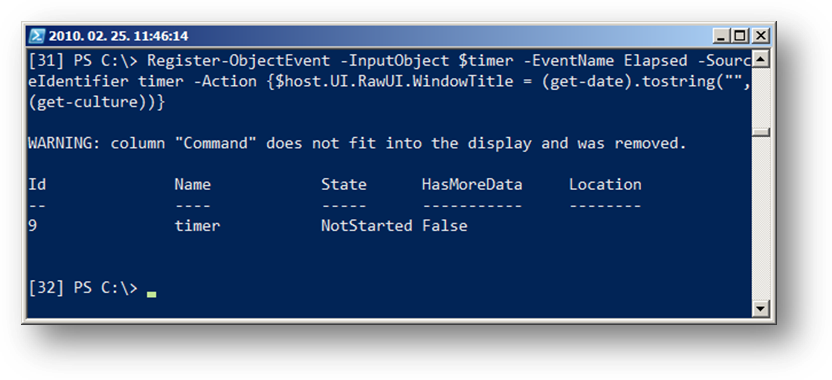Click the scrollbar up arrow
832x380 pixels.
[760, 59]
